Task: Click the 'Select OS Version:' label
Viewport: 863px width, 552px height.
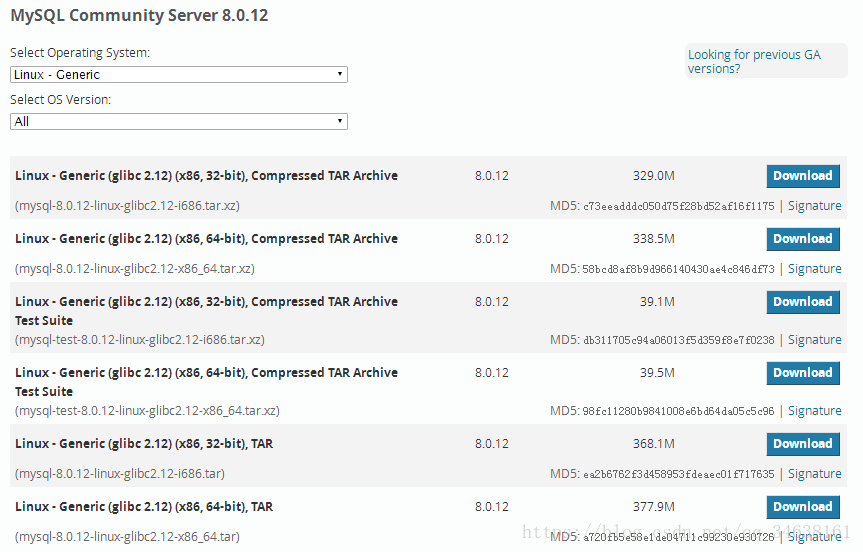Action: pos(61,100)
